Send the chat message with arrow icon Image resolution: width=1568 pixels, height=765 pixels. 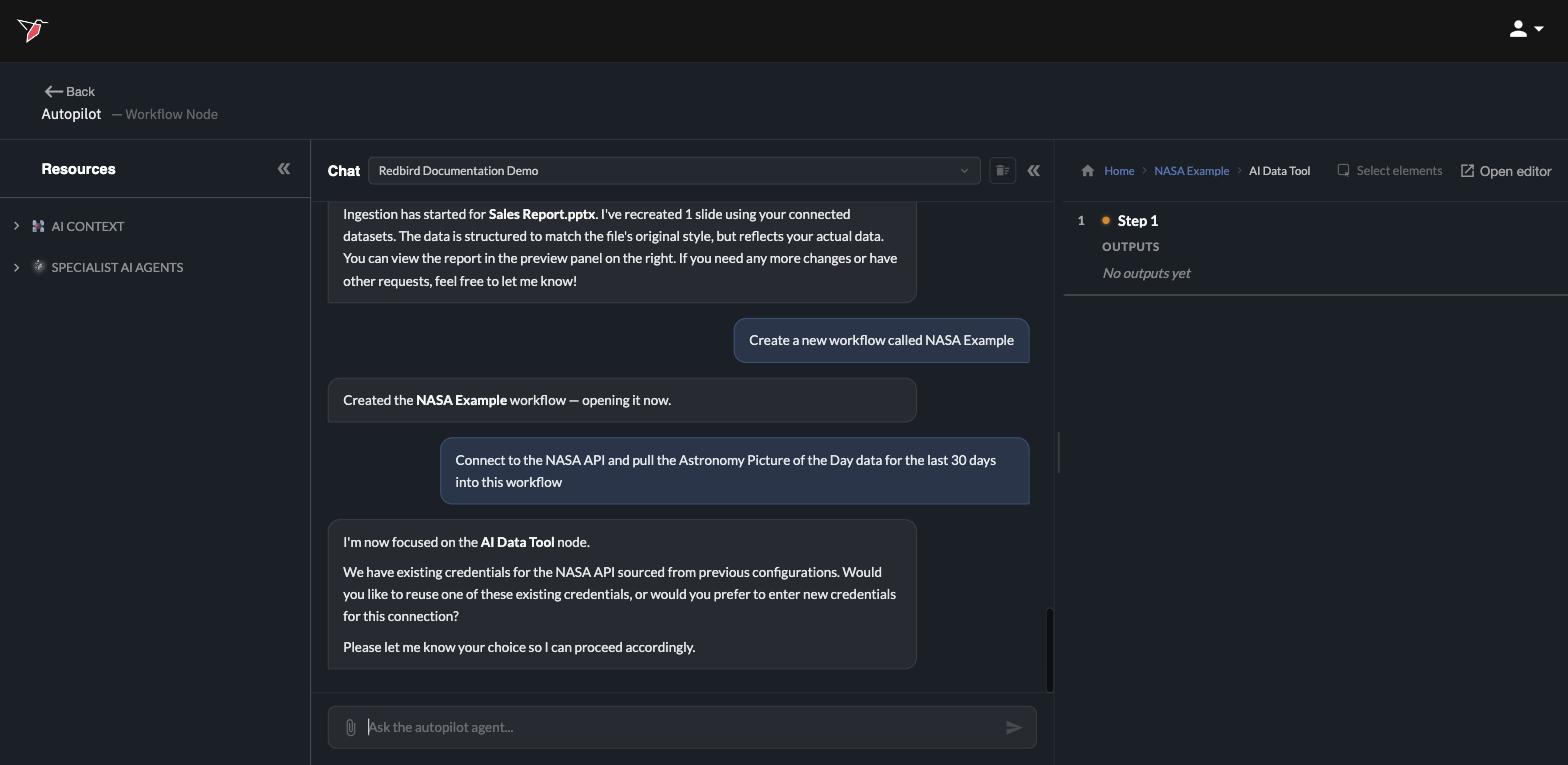[1014, 727]
